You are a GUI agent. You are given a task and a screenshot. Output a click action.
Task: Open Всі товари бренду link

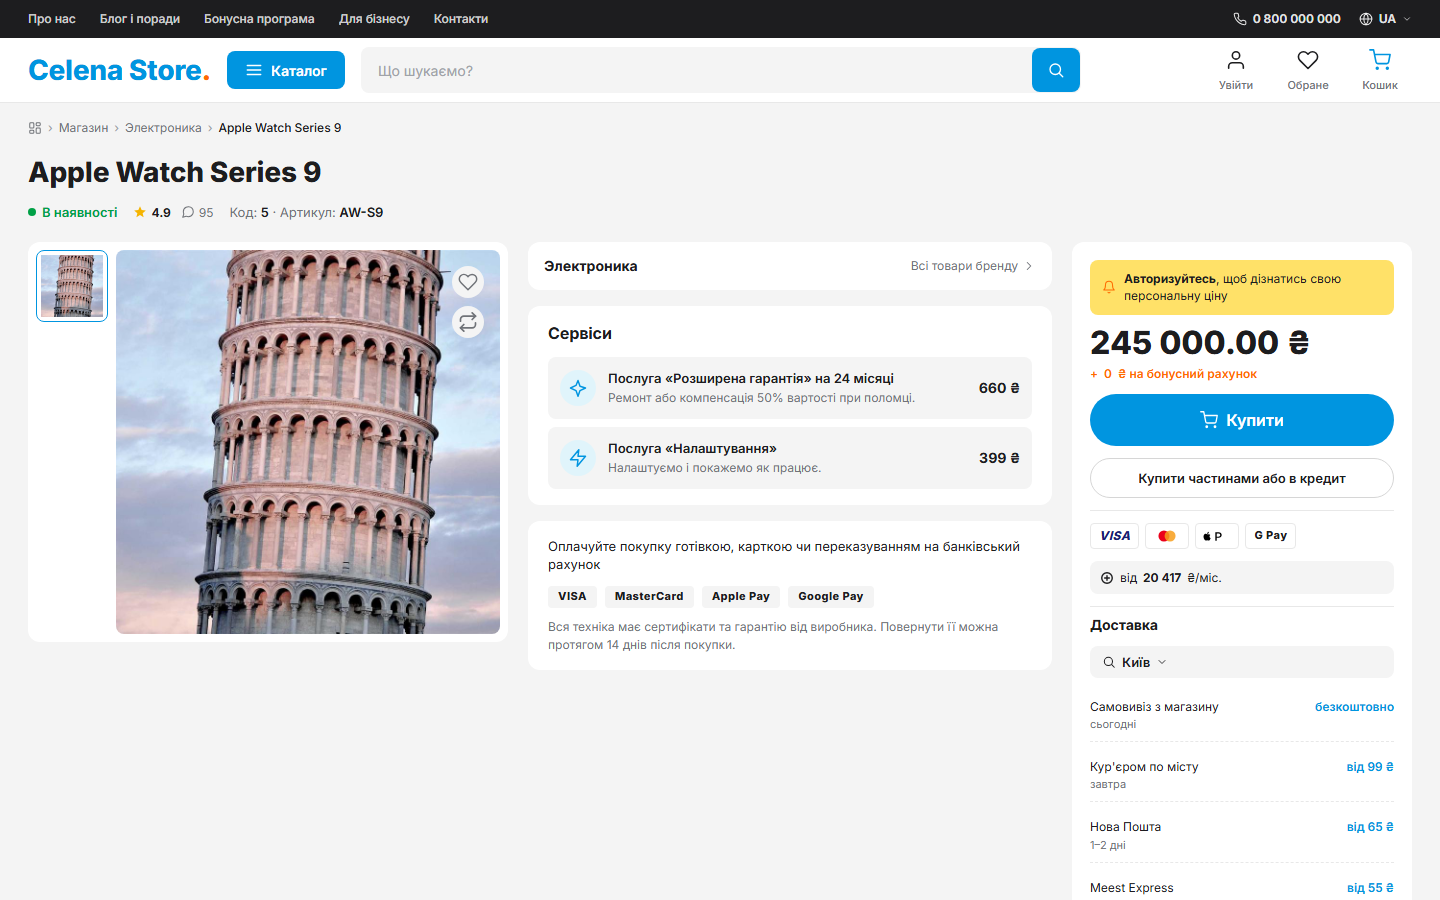pos(971,266)
